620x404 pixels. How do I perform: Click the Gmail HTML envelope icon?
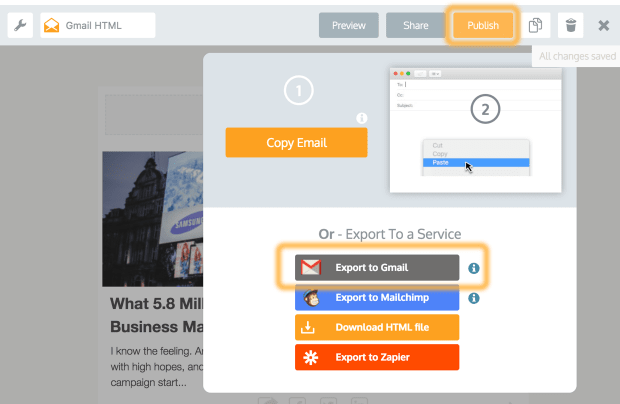click(51, 25)
